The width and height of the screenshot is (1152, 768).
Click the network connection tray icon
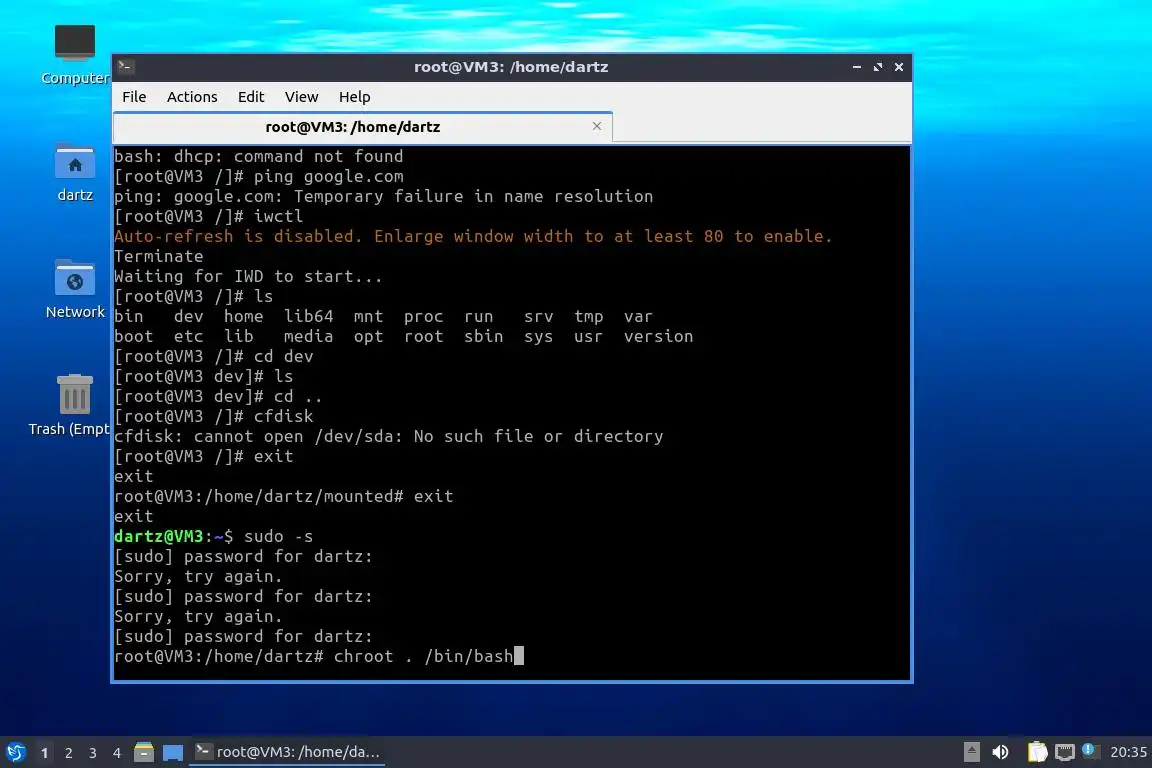pos(1065,752)
